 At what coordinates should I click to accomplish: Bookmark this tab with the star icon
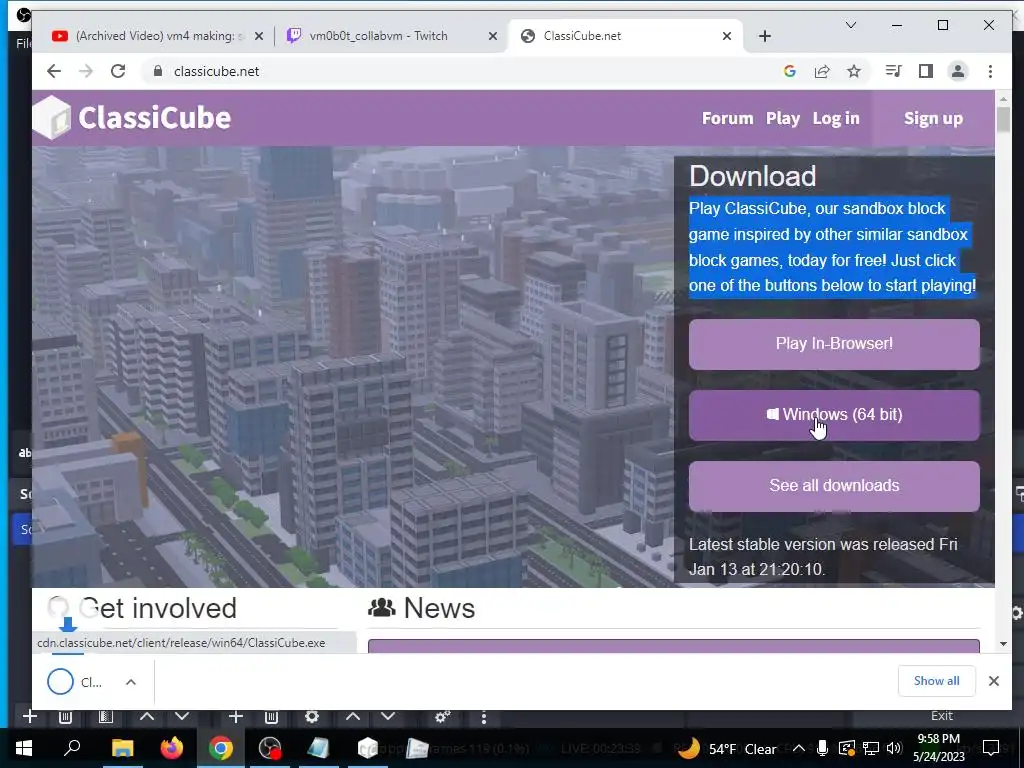(854, 71)
